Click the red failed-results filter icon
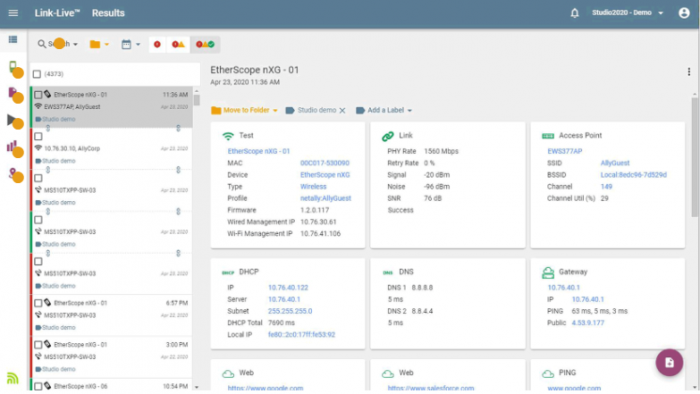This screenshot has width=700, height=394. (157, 44)
